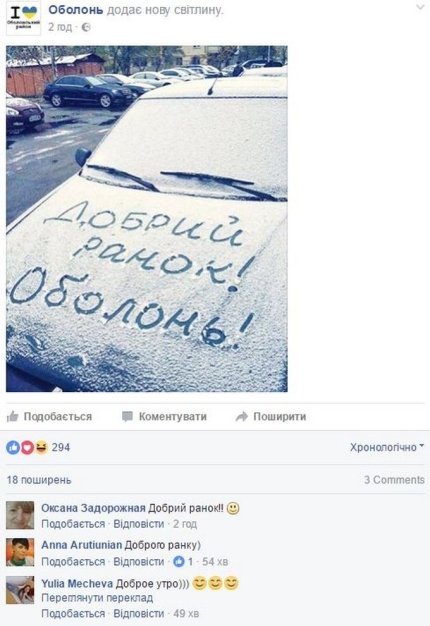This screenshot has height=626, width=430.
Task: Like the post with Подобається thumbs-up
Action: pyautogui.click(x=50, y=416)
